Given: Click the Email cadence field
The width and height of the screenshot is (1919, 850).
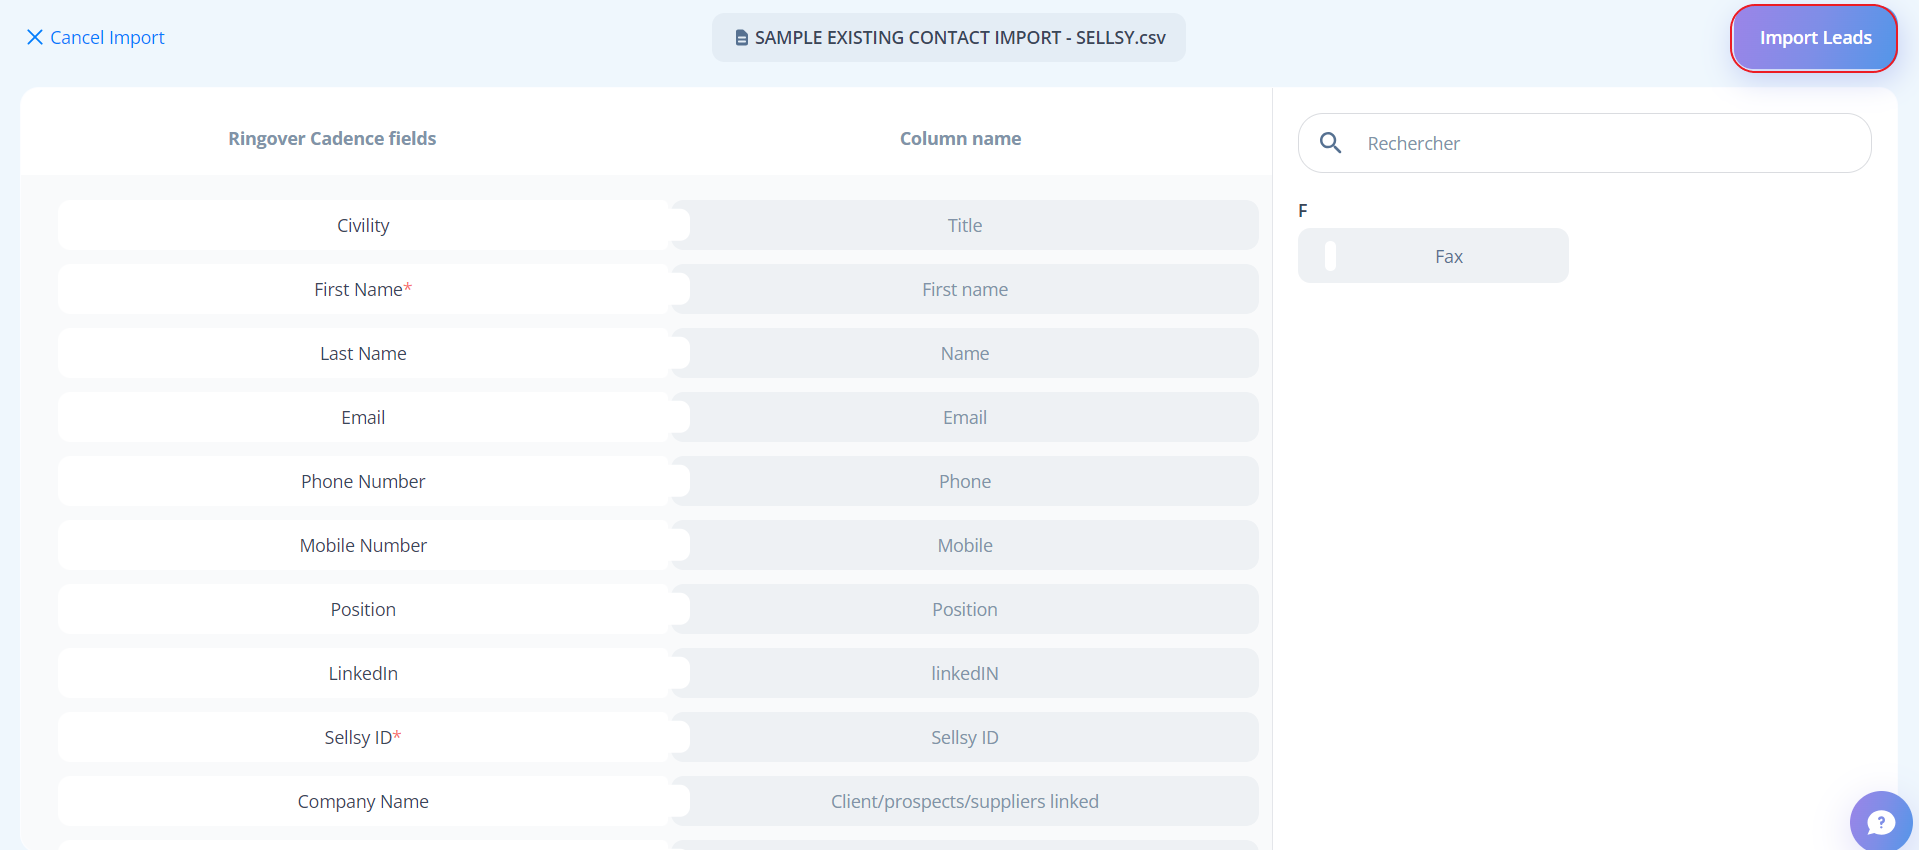Looking at the screenshot, I should 364,417.
